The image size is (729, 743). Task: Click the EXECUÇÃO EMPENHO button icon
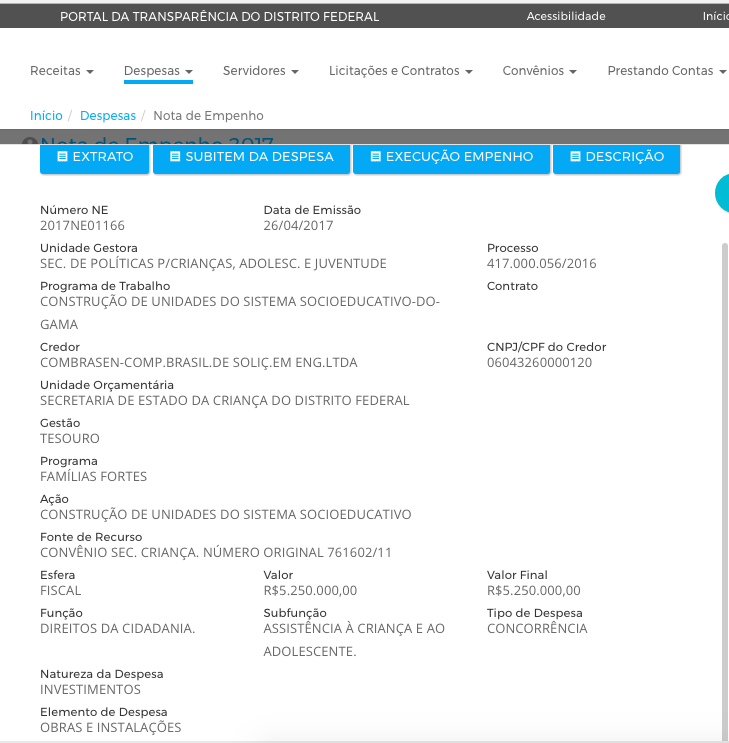point(375,157)
